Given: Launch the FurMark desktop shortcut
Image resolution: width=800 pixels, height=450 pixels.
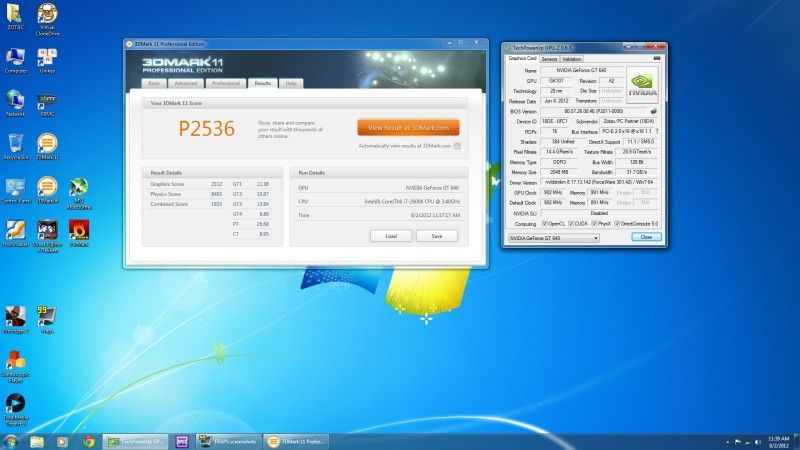Looking at the screenshot, I should (x=79, y=233).
